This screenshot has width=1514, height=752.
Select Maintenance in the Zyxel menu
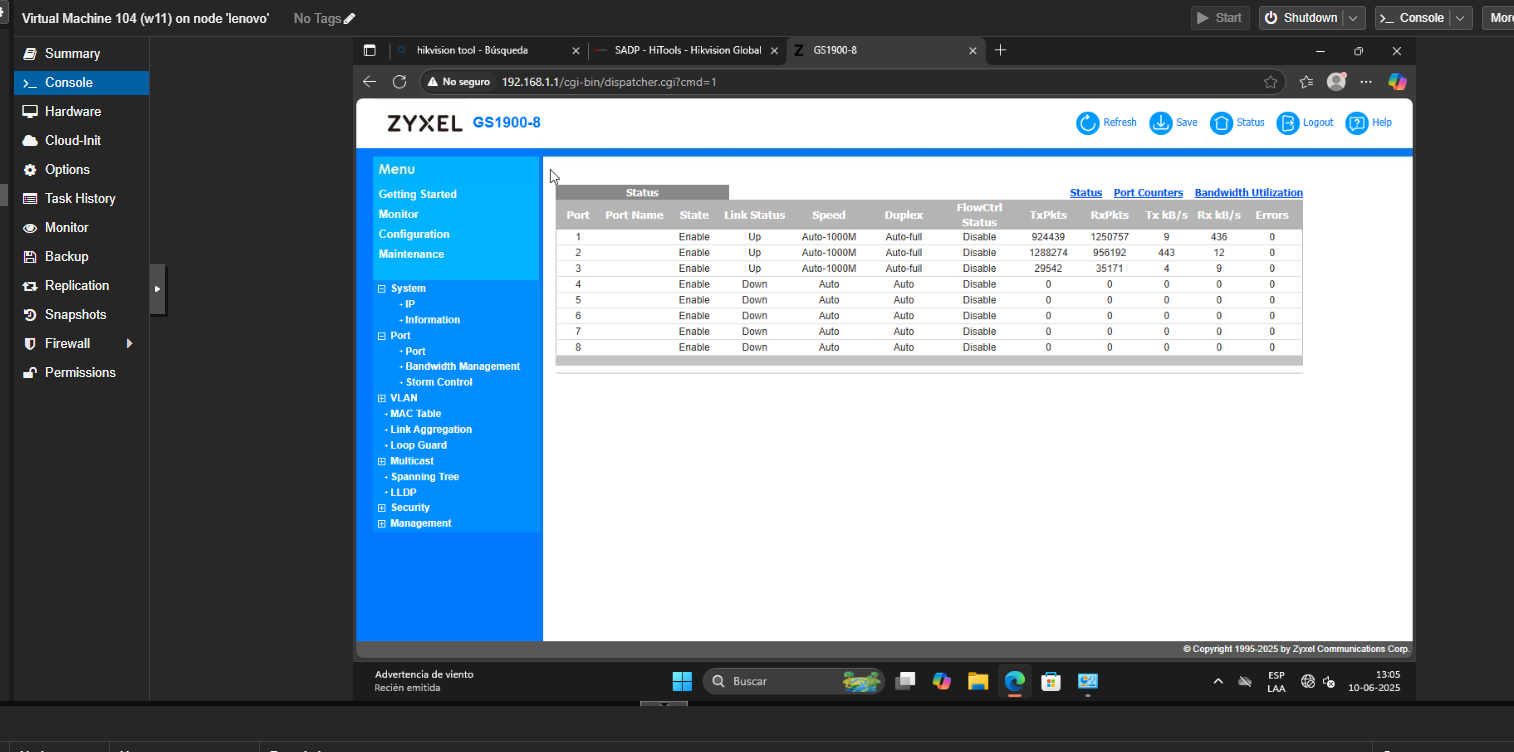[x=411, y=254]
